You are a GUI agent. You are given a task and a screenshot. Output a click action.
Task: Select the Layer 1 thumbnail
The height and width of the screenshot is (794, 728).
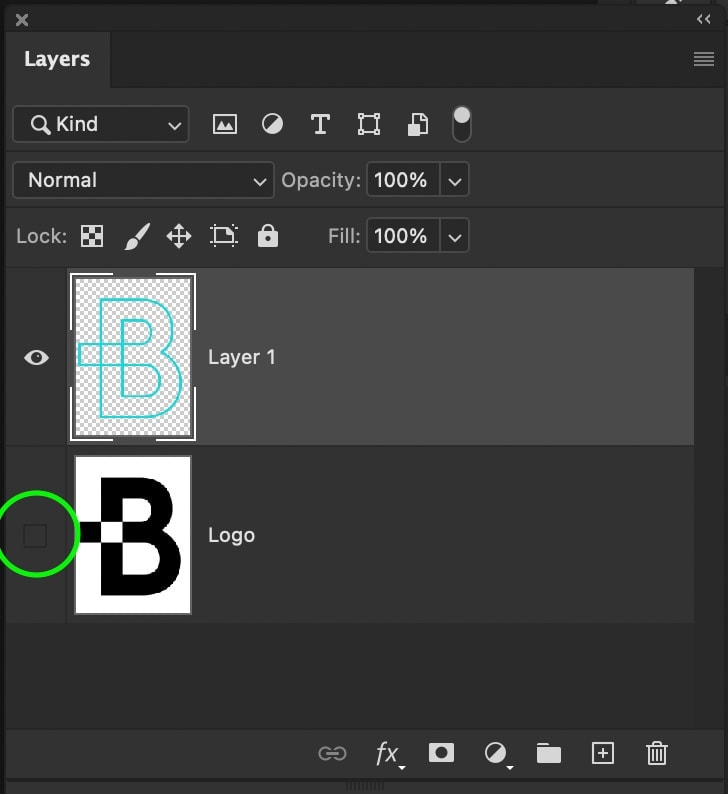pos(133,357)
